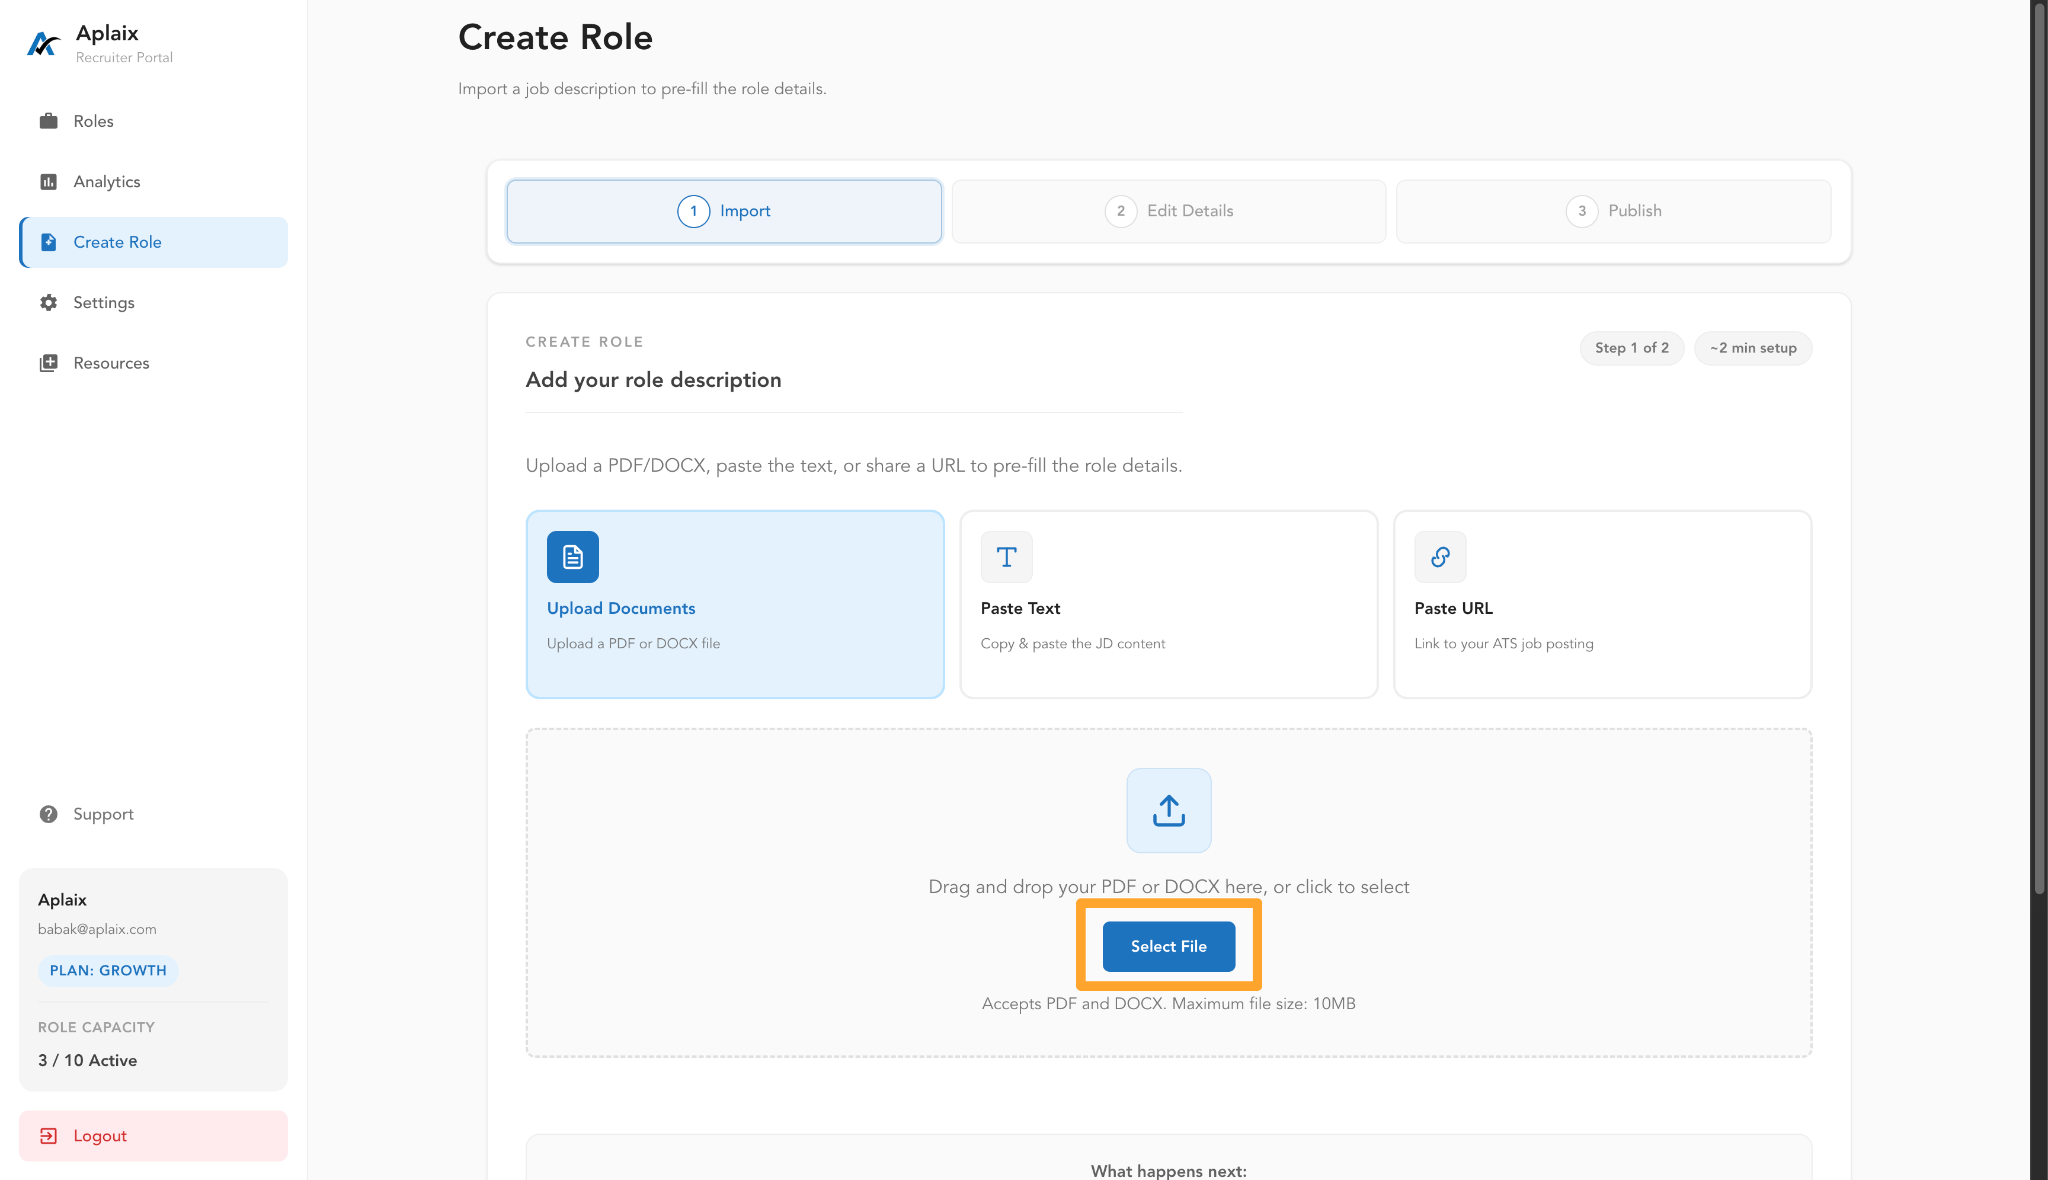Go to Analytics in sidebar

coord(153,182)
